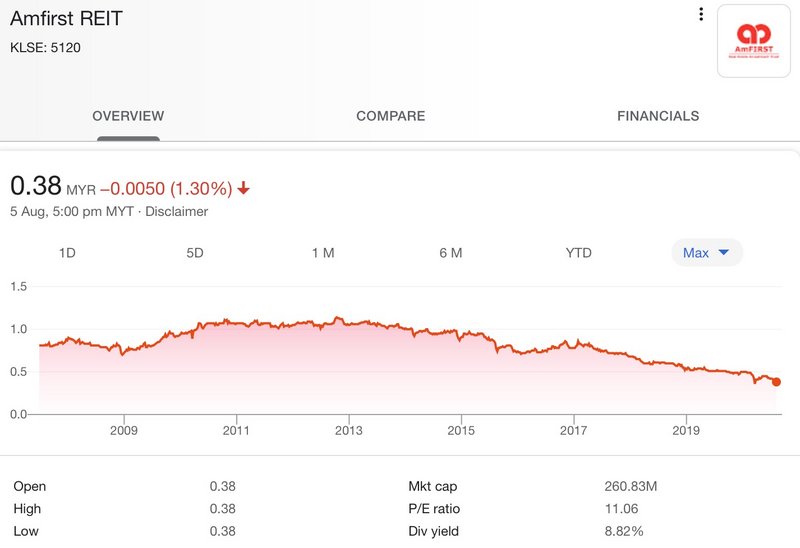800x548 pixels.
Task: Open the three-dot more options menu
Action: pos(701,15)
